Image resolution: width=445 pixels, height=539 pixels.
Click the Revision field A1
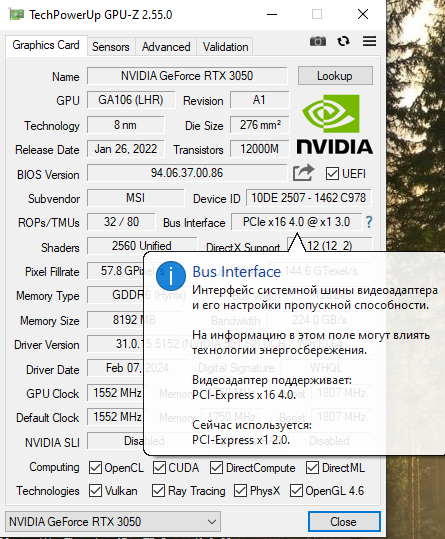pyautogui.click(x=259, y=100)
